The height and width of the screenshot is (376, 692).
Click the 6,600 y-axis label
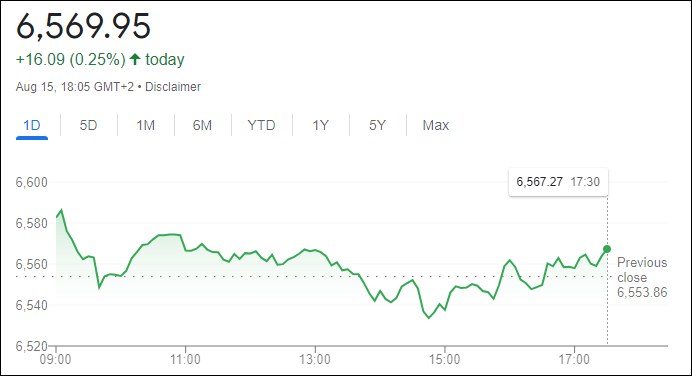[32, 182]
